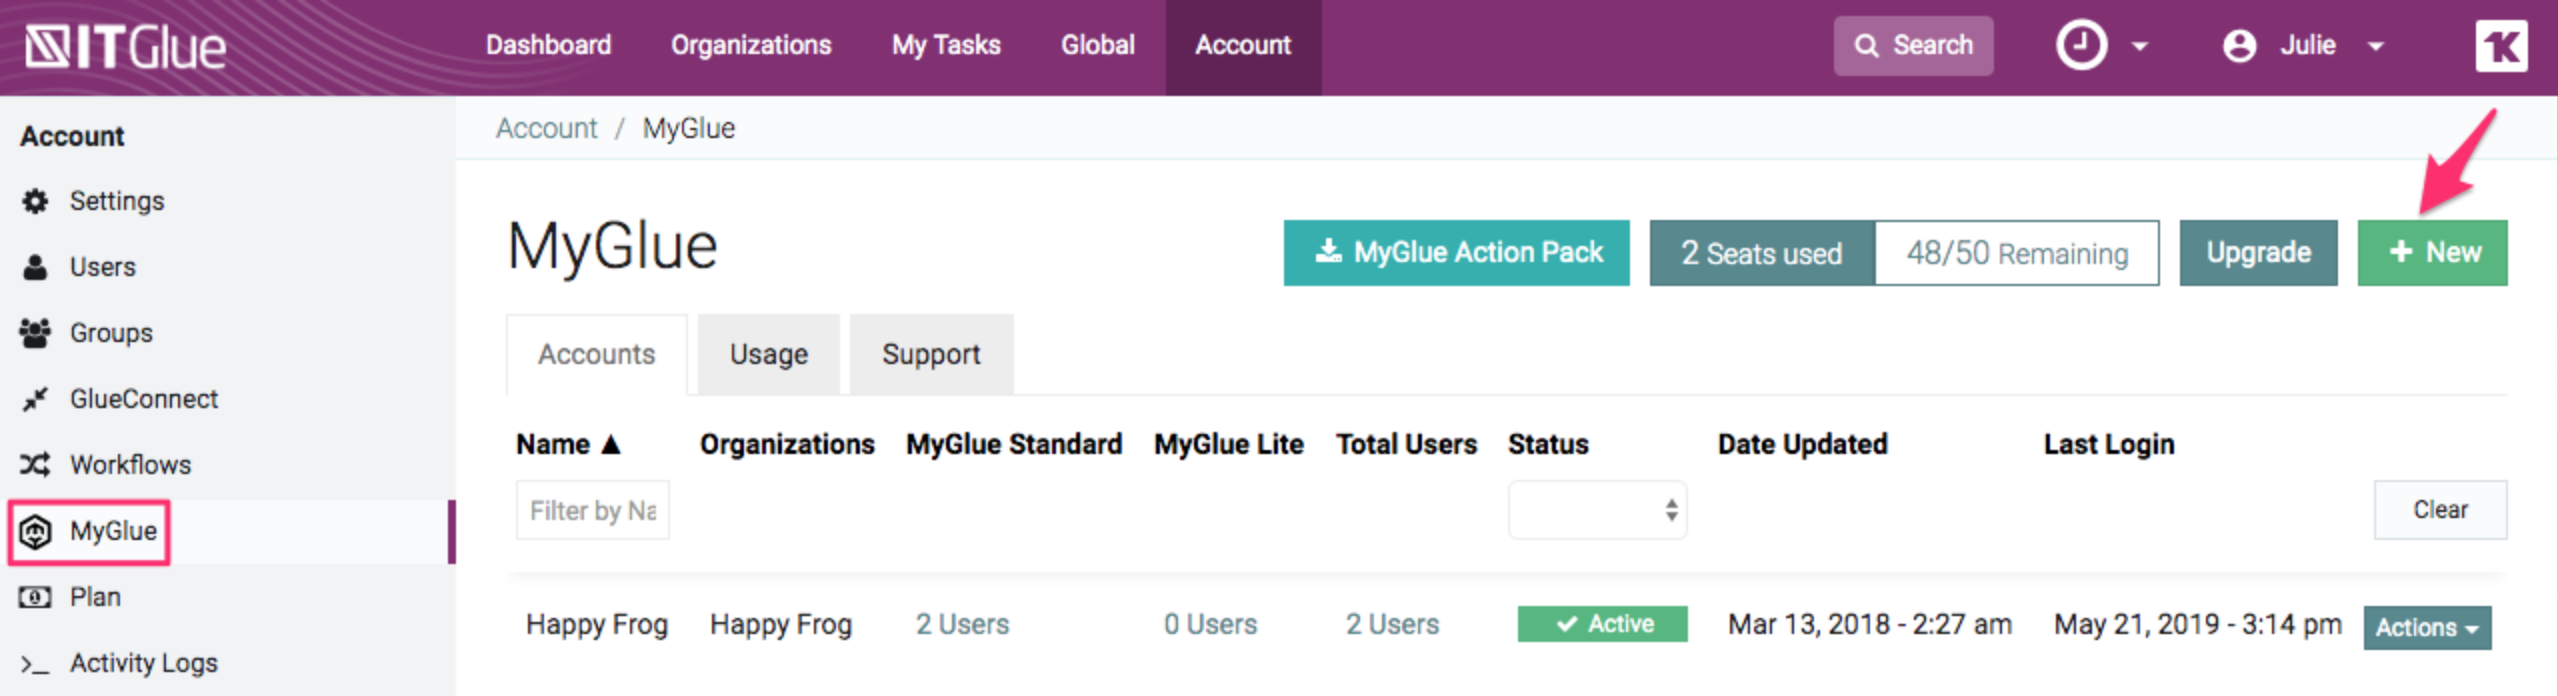Expand the clock menu dropdown arrow

(x=2140, y=46)
